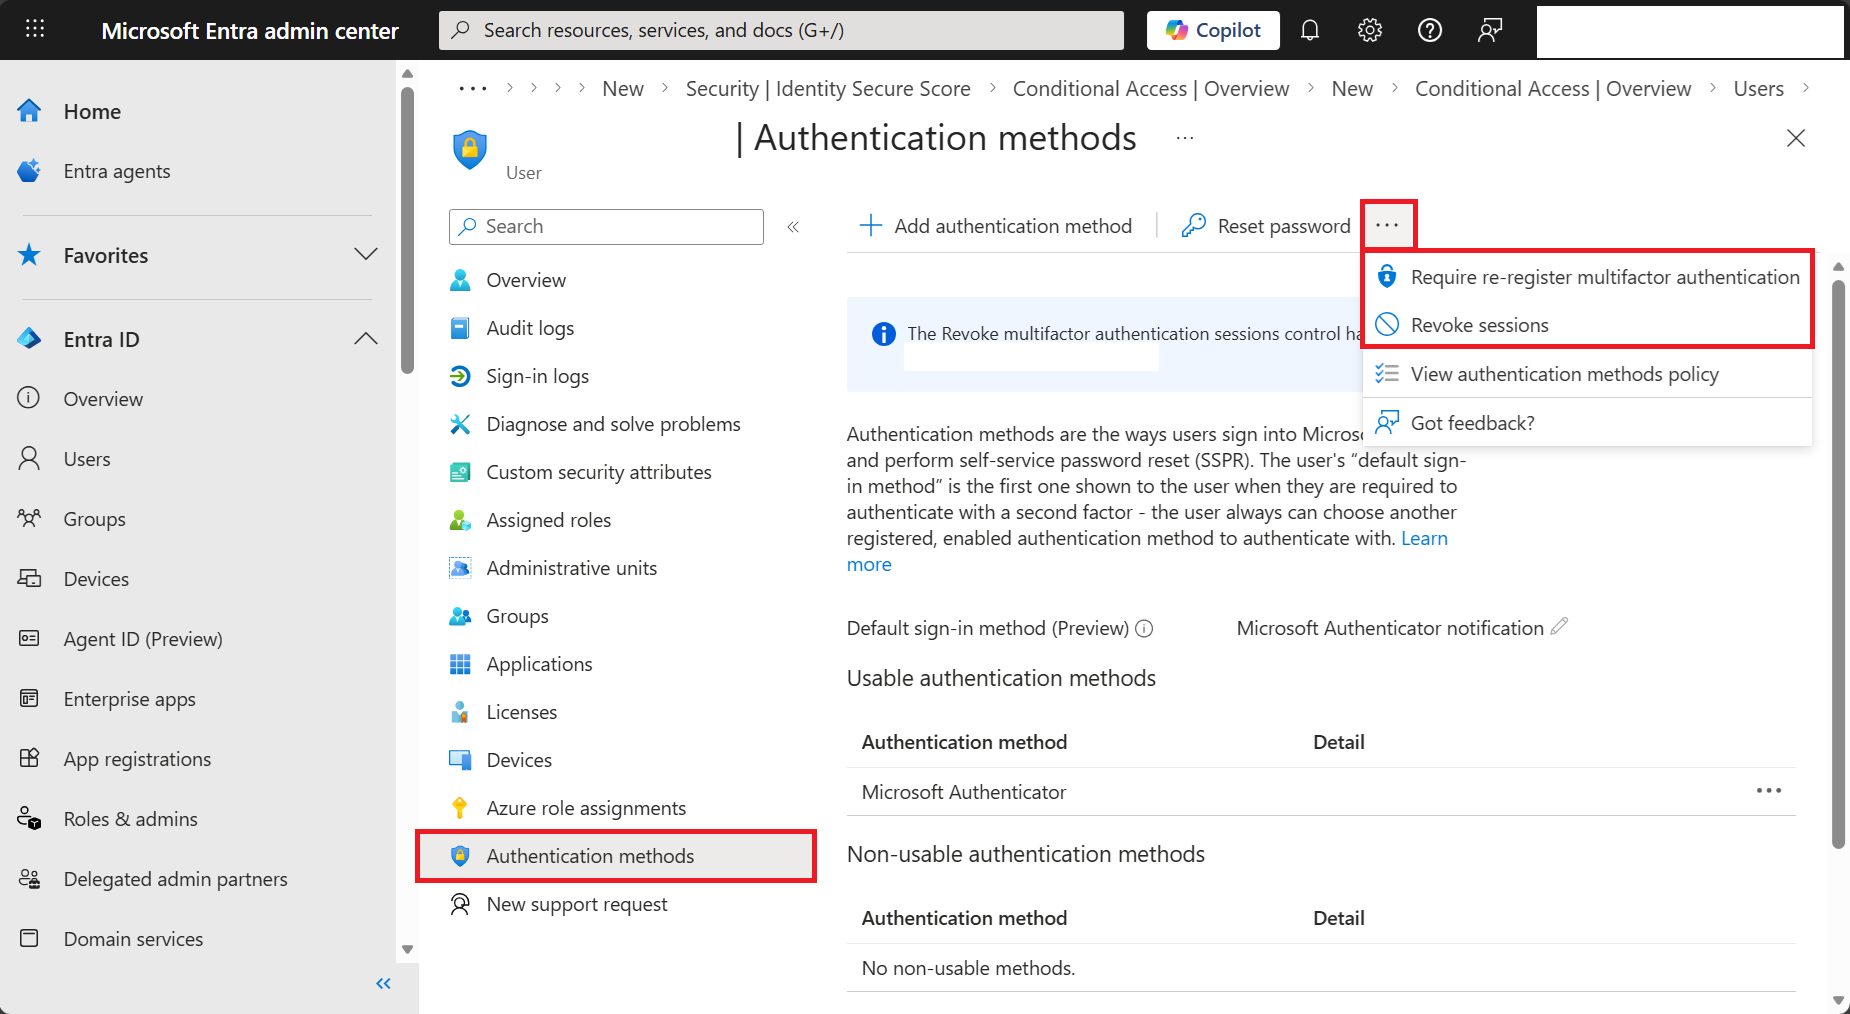Open Custom security attributes
The image size is (1850, 1014).
[x=599, y=472]
